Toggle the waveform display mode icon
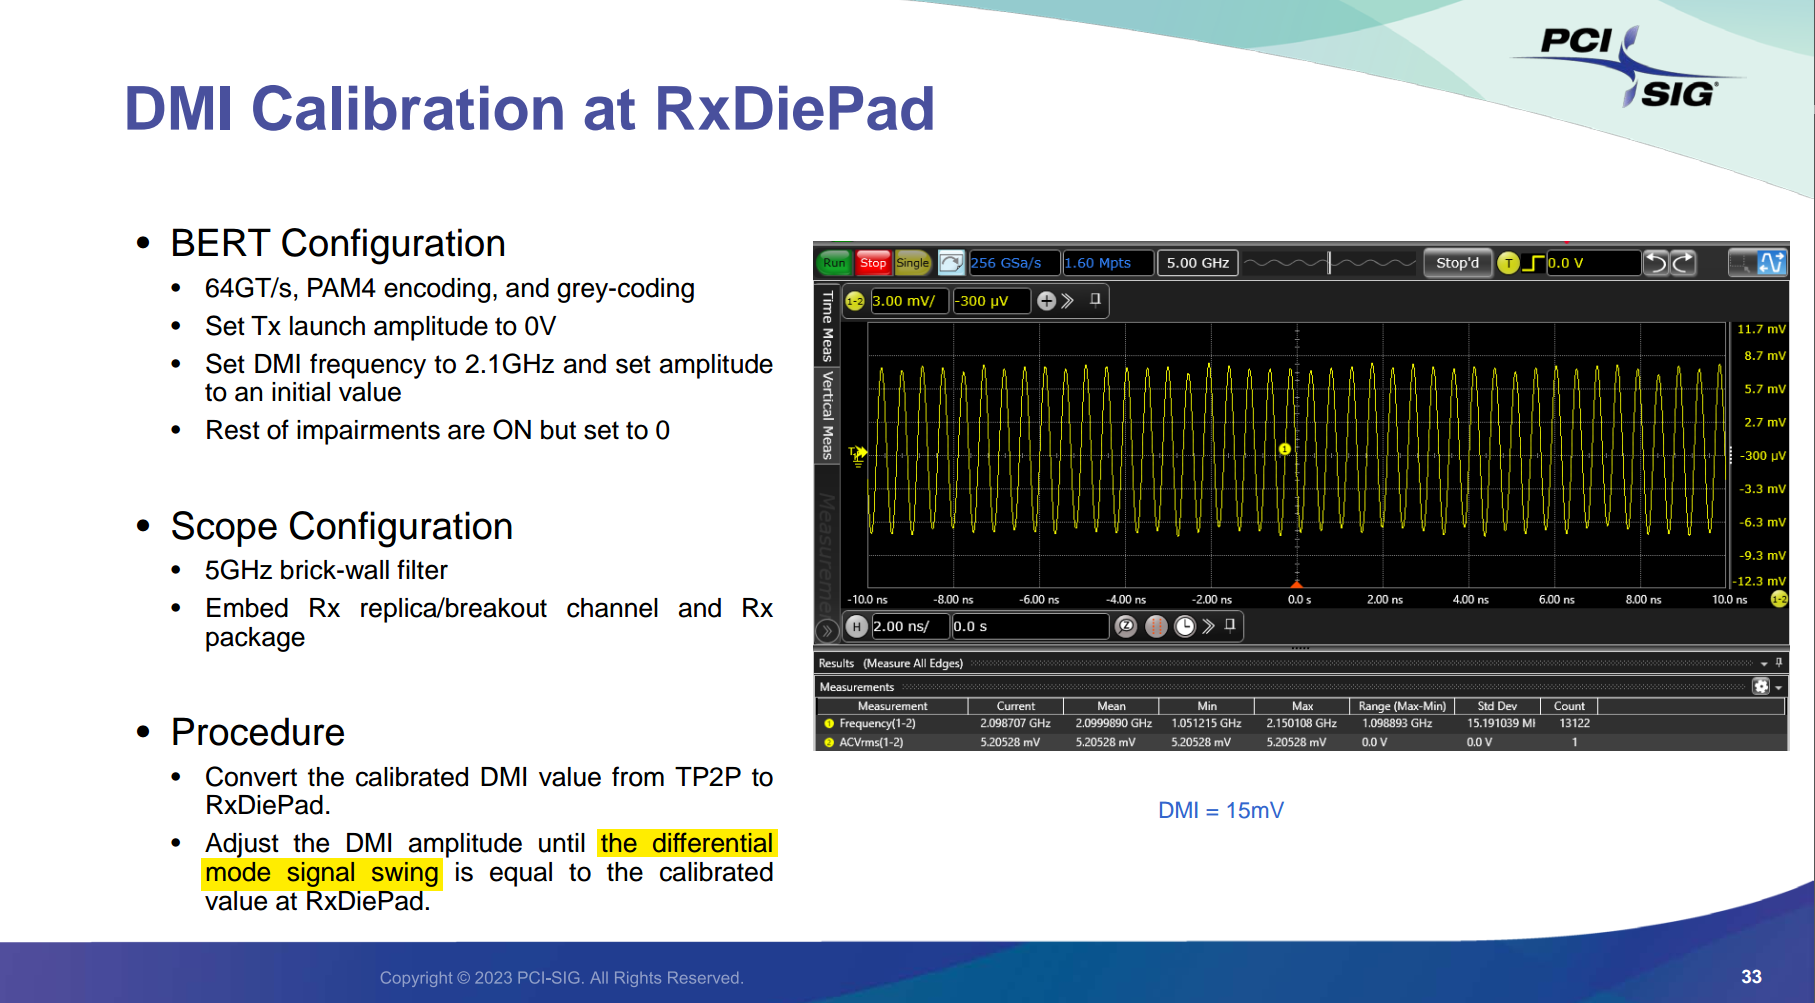The height and width of the screenshot is (1003, 1815). point(1771,263)
